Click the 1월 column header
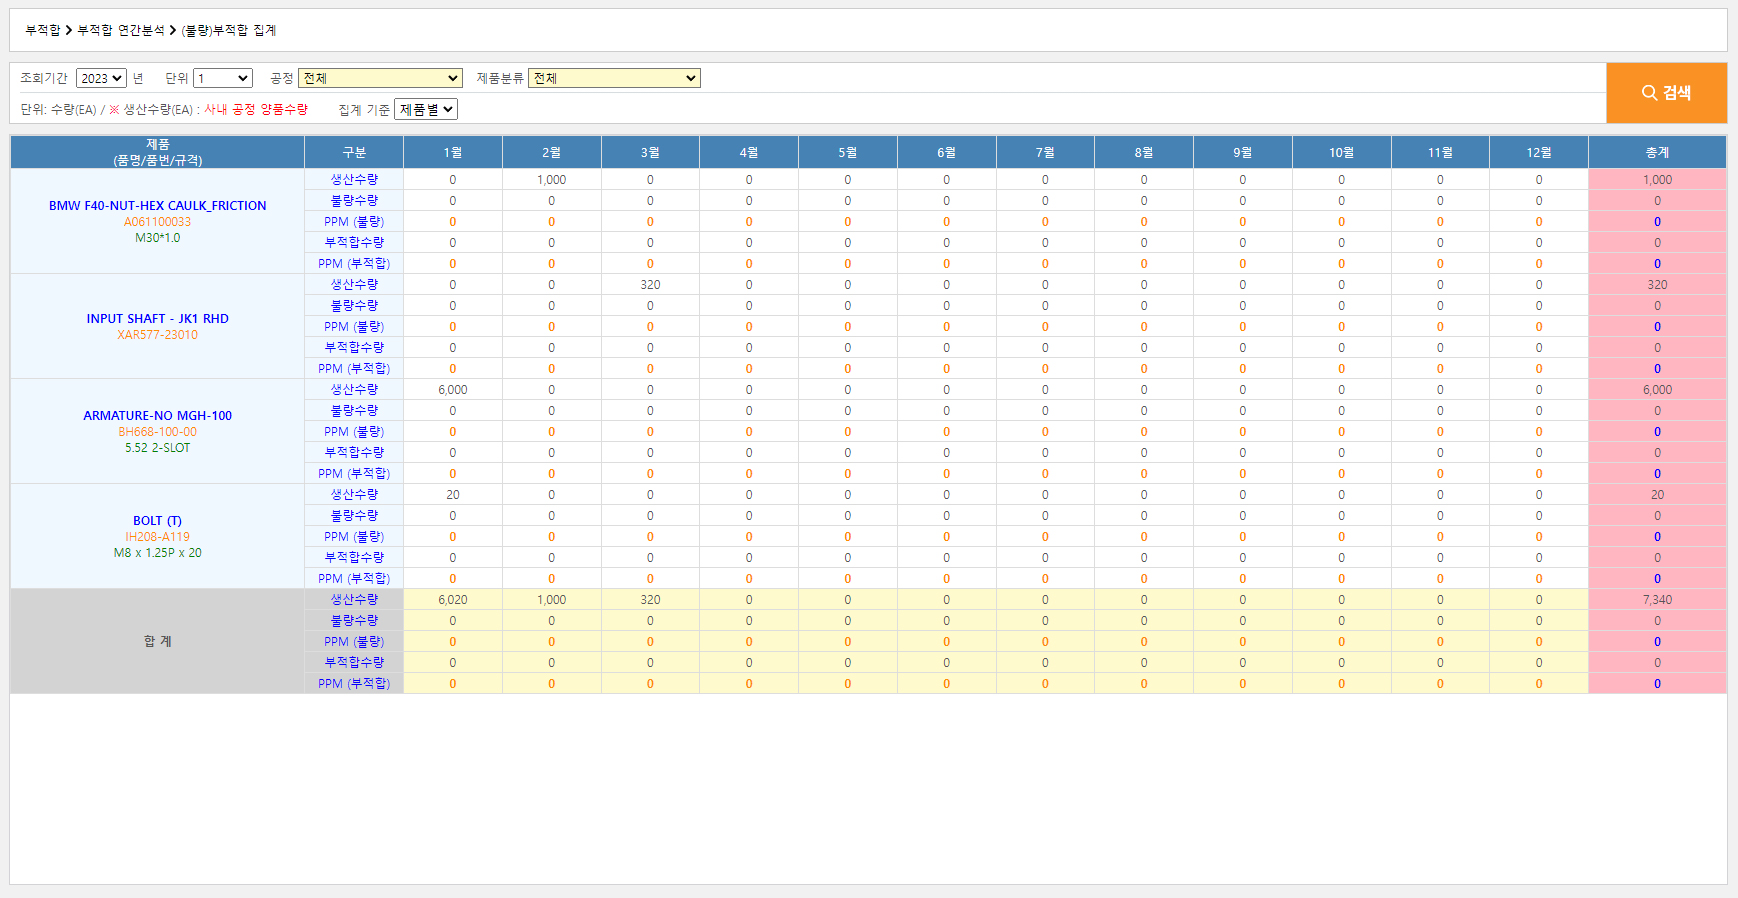This screenshot has width=1738, height=898. point(453,152)
